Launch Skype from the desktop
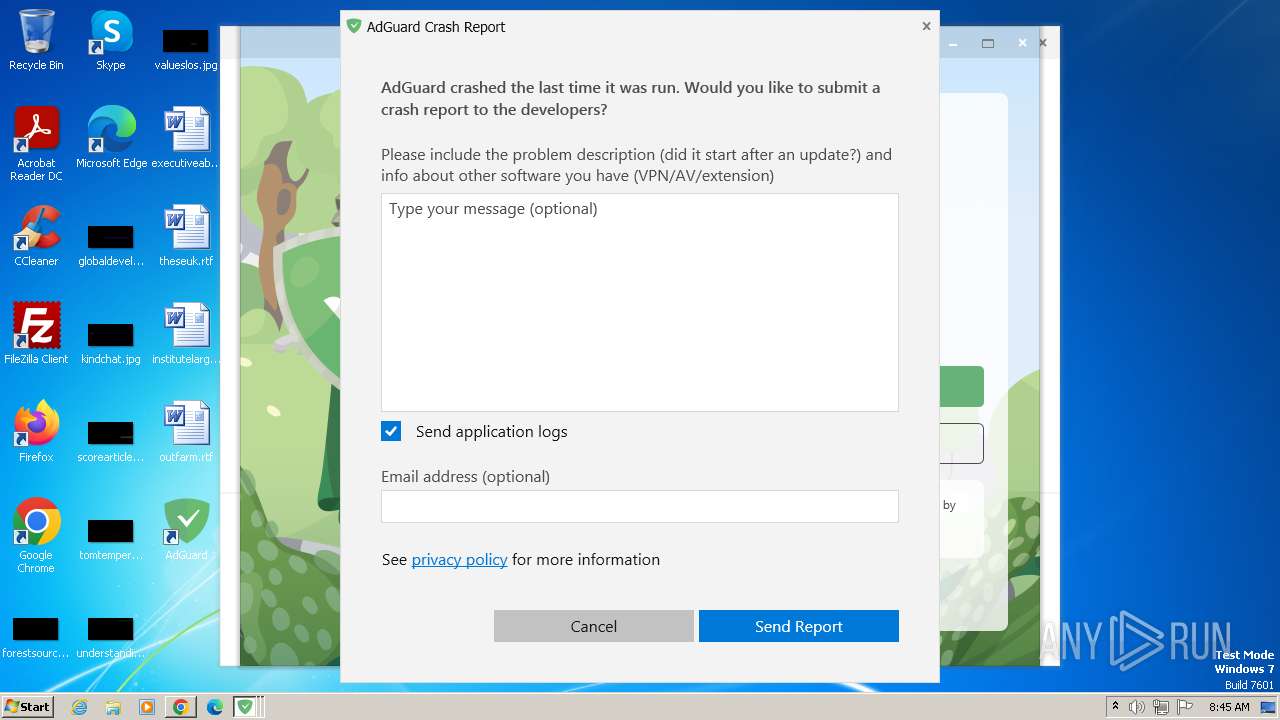1280x720 pixels. [111, 40]
